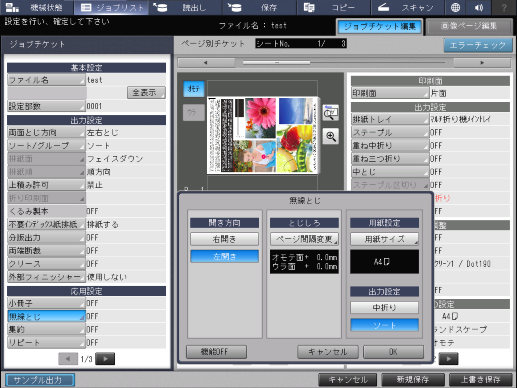Screen dimensions: 517x388
Task: Click the page preview thumbnail
Action: 263,135
